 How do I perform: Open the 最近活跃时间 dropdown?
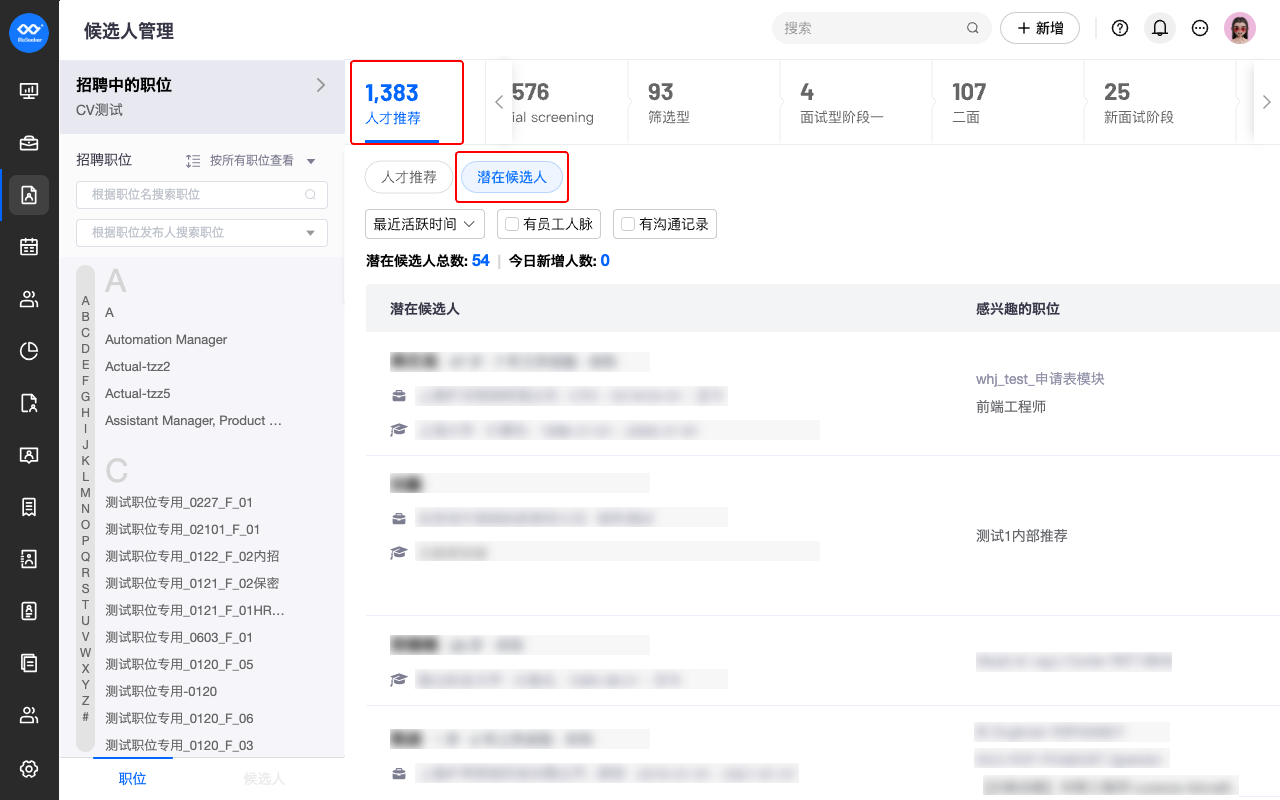(425, 224)
